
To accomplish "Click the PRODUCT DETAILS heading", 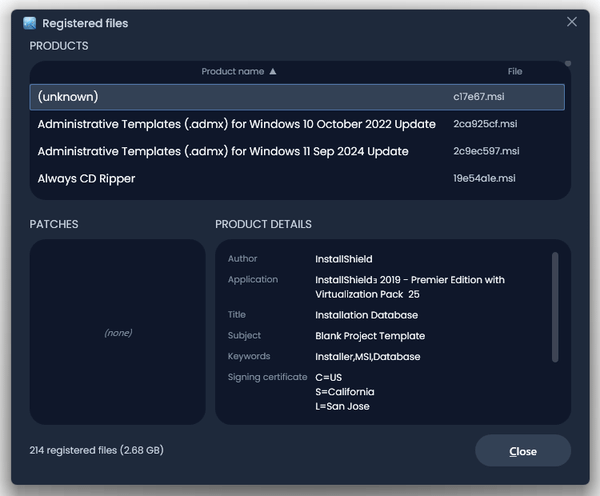I will click(x=263, y=224).
